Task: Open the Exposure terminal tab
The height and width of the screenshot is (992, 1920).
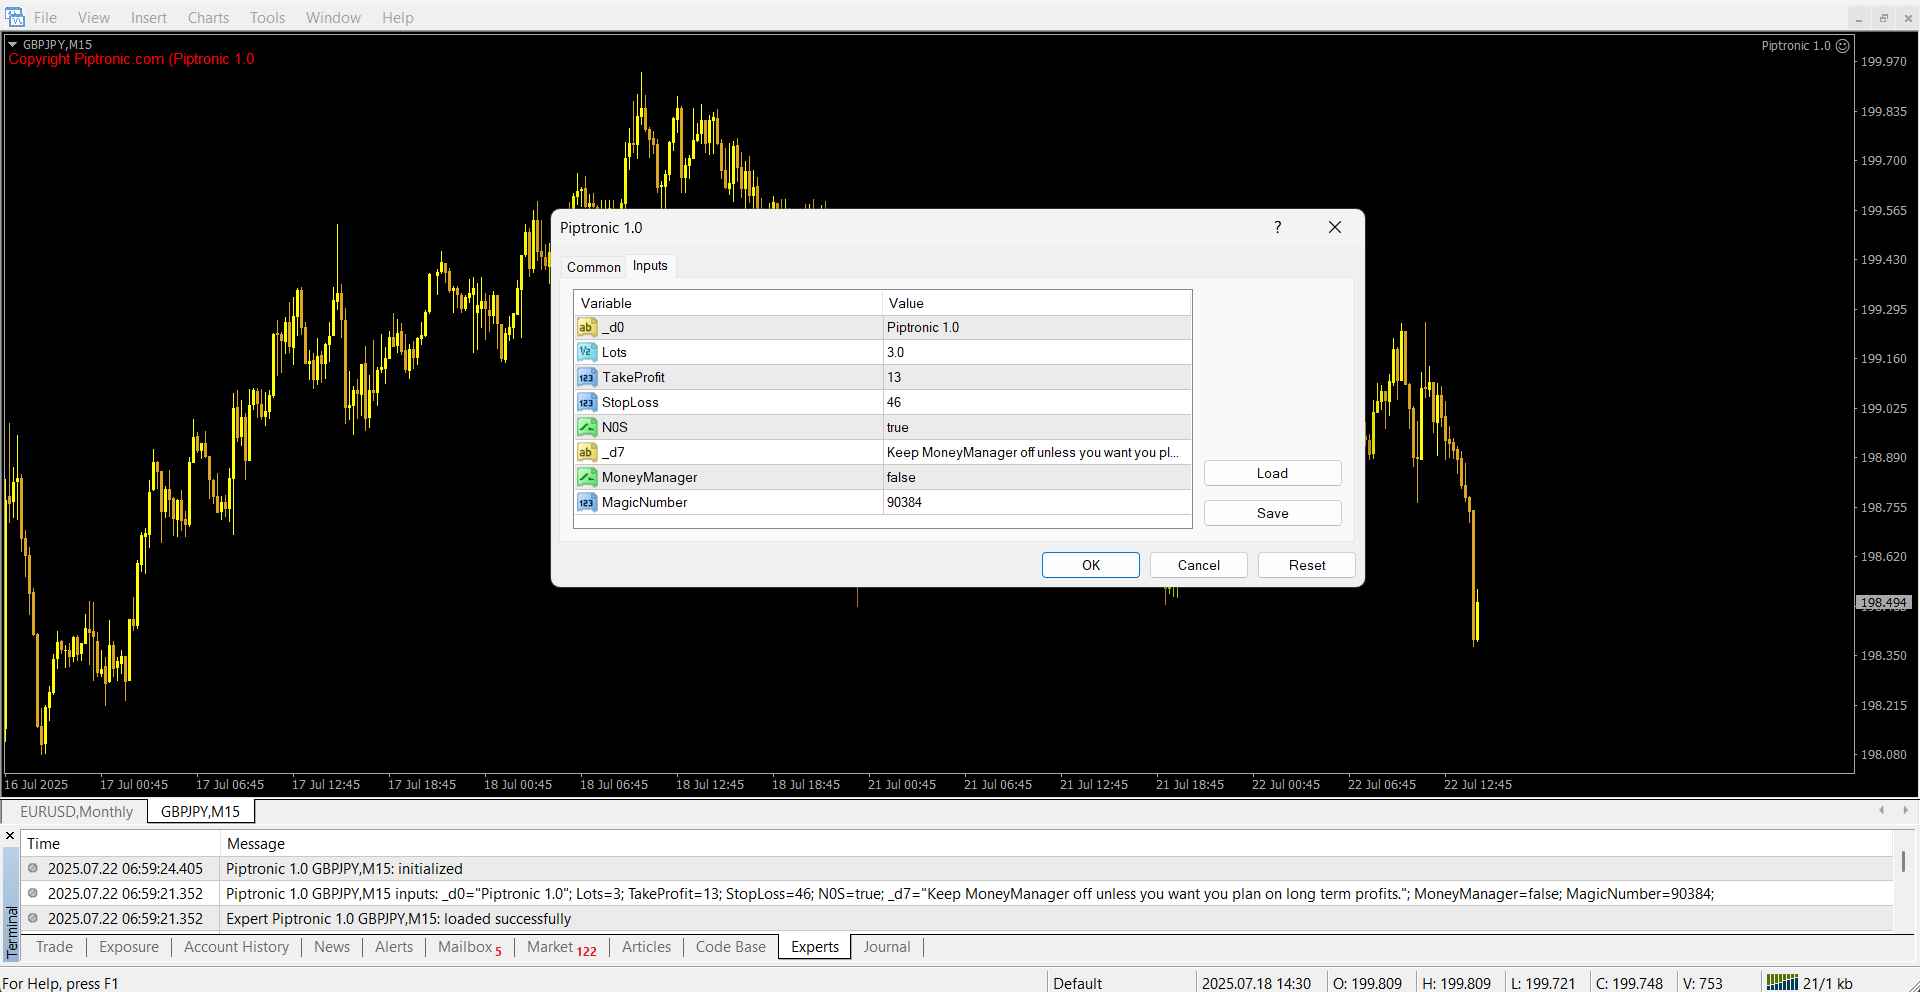Action: [129, 947]
